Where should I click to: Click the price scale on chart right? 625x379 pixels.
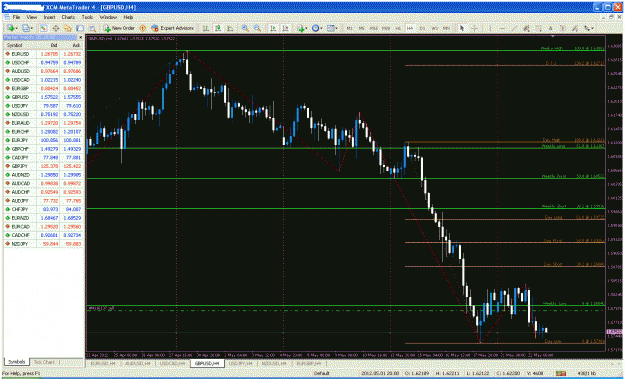(x=613, y=193)
